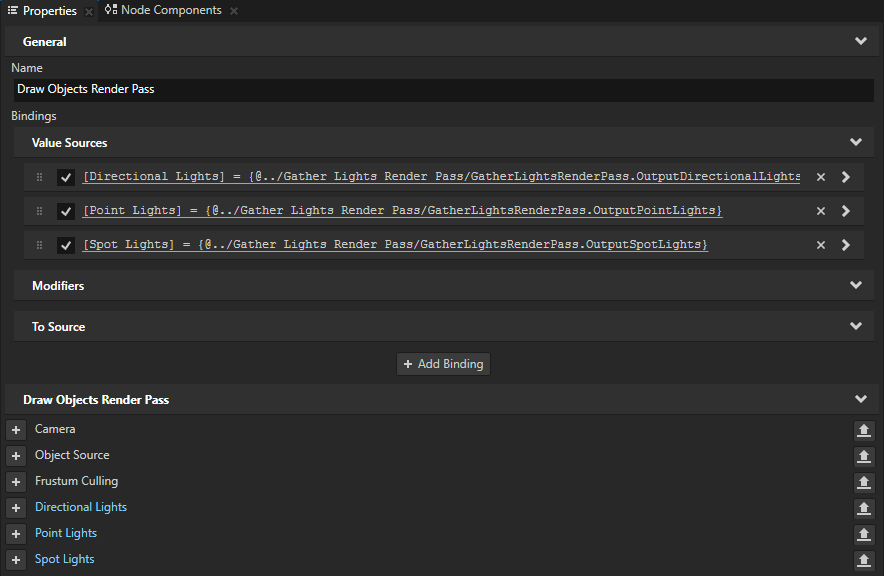Click the push-to-source icon for Camera
884x576 pixels.
click(x=864, y=430)
